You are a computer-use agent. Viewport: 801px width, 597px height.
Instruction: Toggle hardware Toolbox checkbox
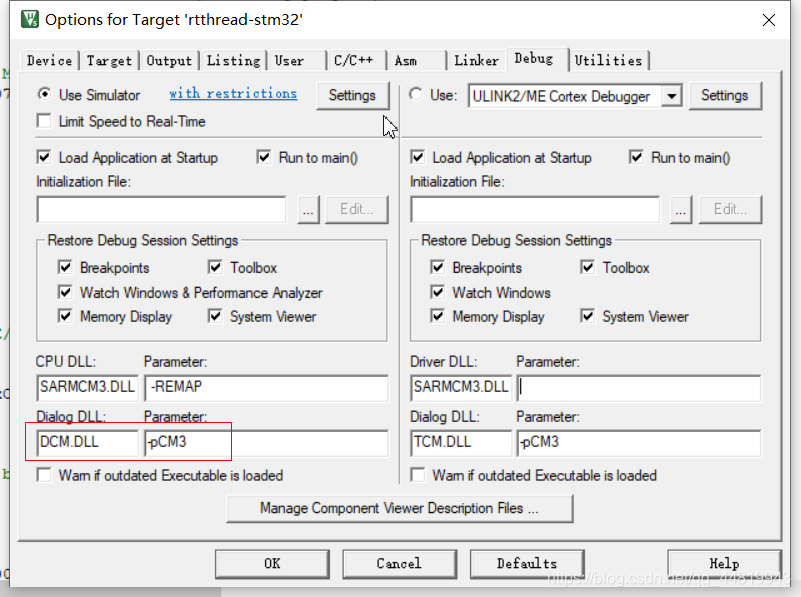[587, 267]
